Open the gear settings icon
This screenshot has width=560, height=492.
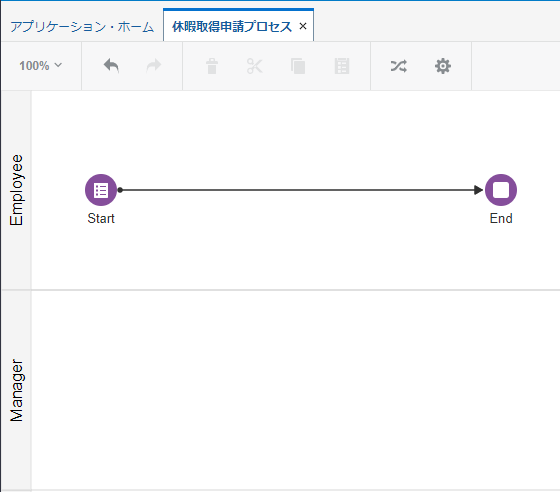click(x=443, y=66)
